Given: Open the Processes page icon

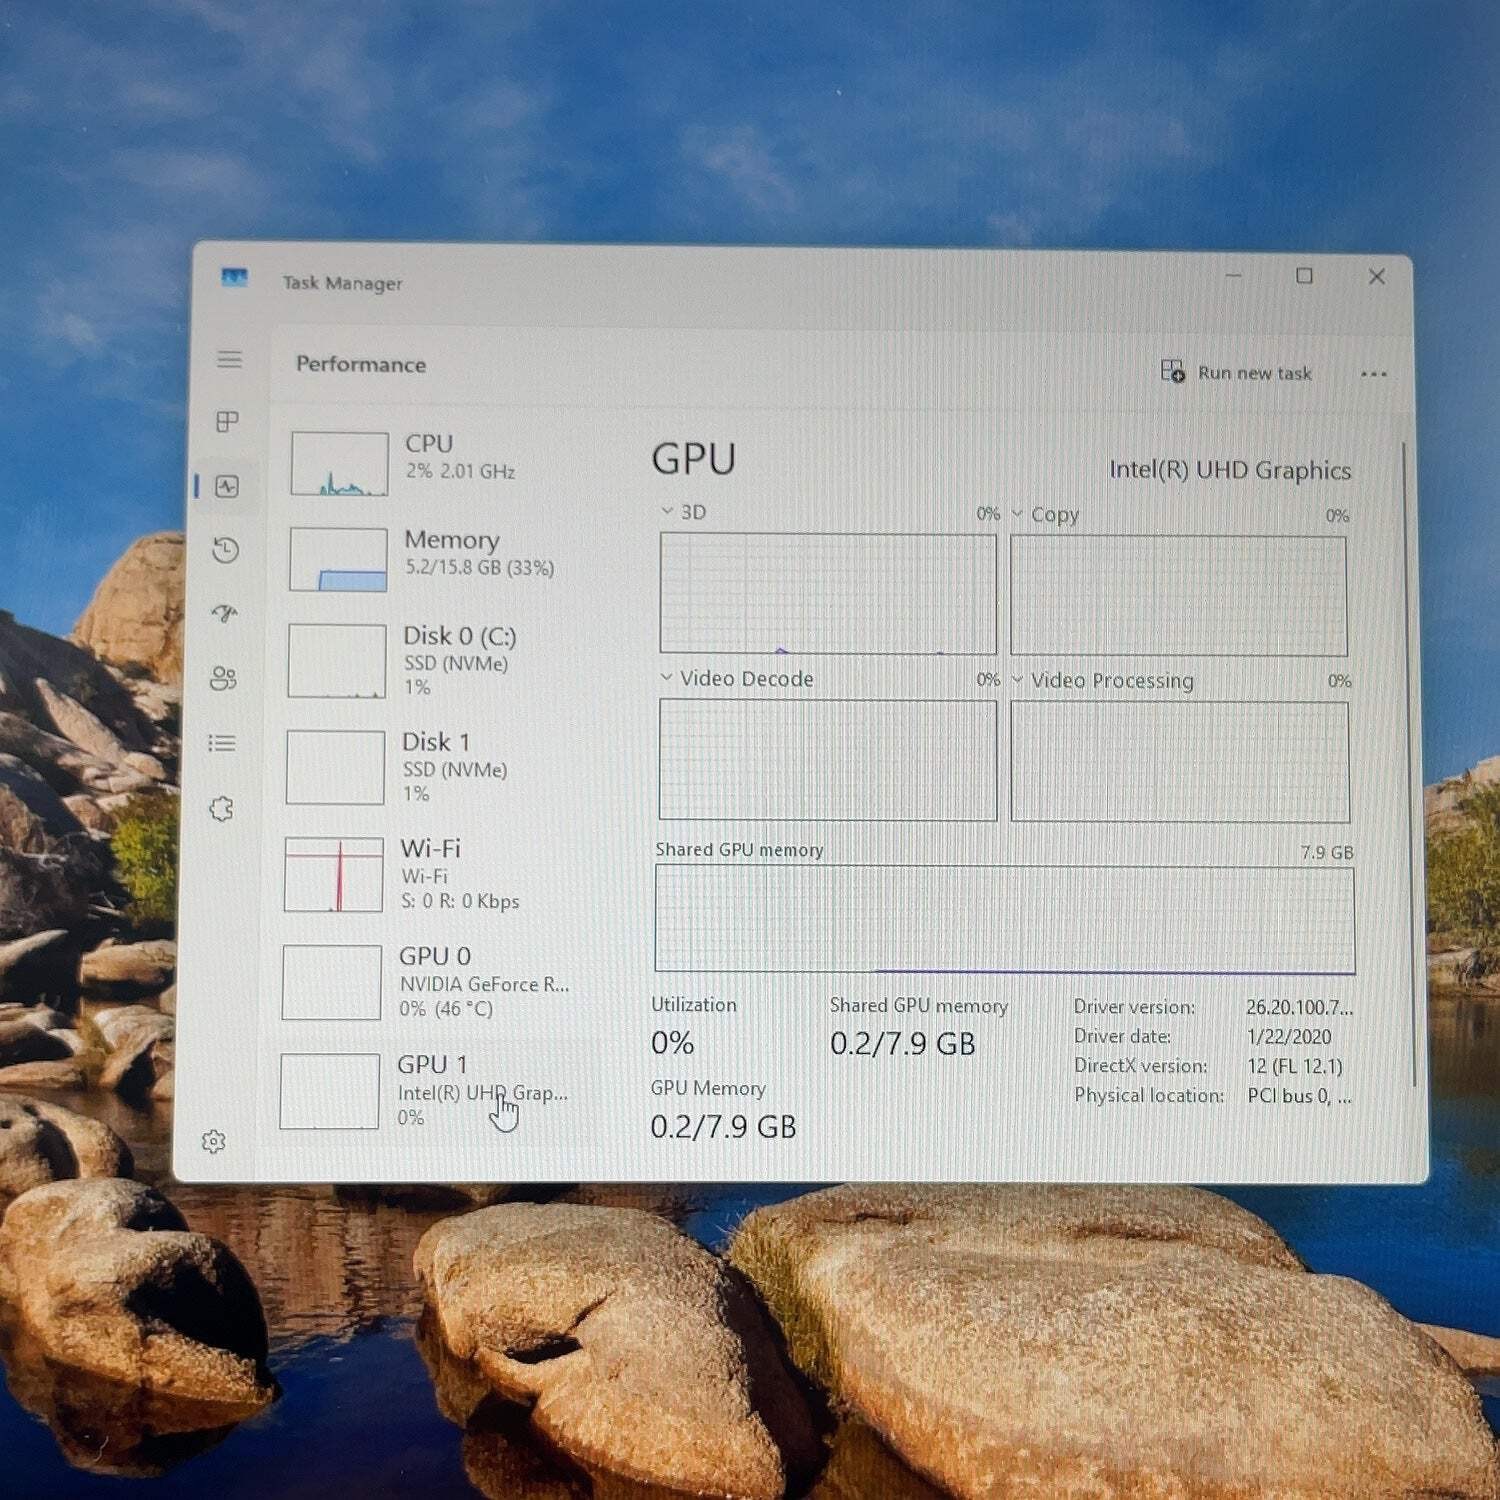Looking at the screenshot, I should pos(228,422).
